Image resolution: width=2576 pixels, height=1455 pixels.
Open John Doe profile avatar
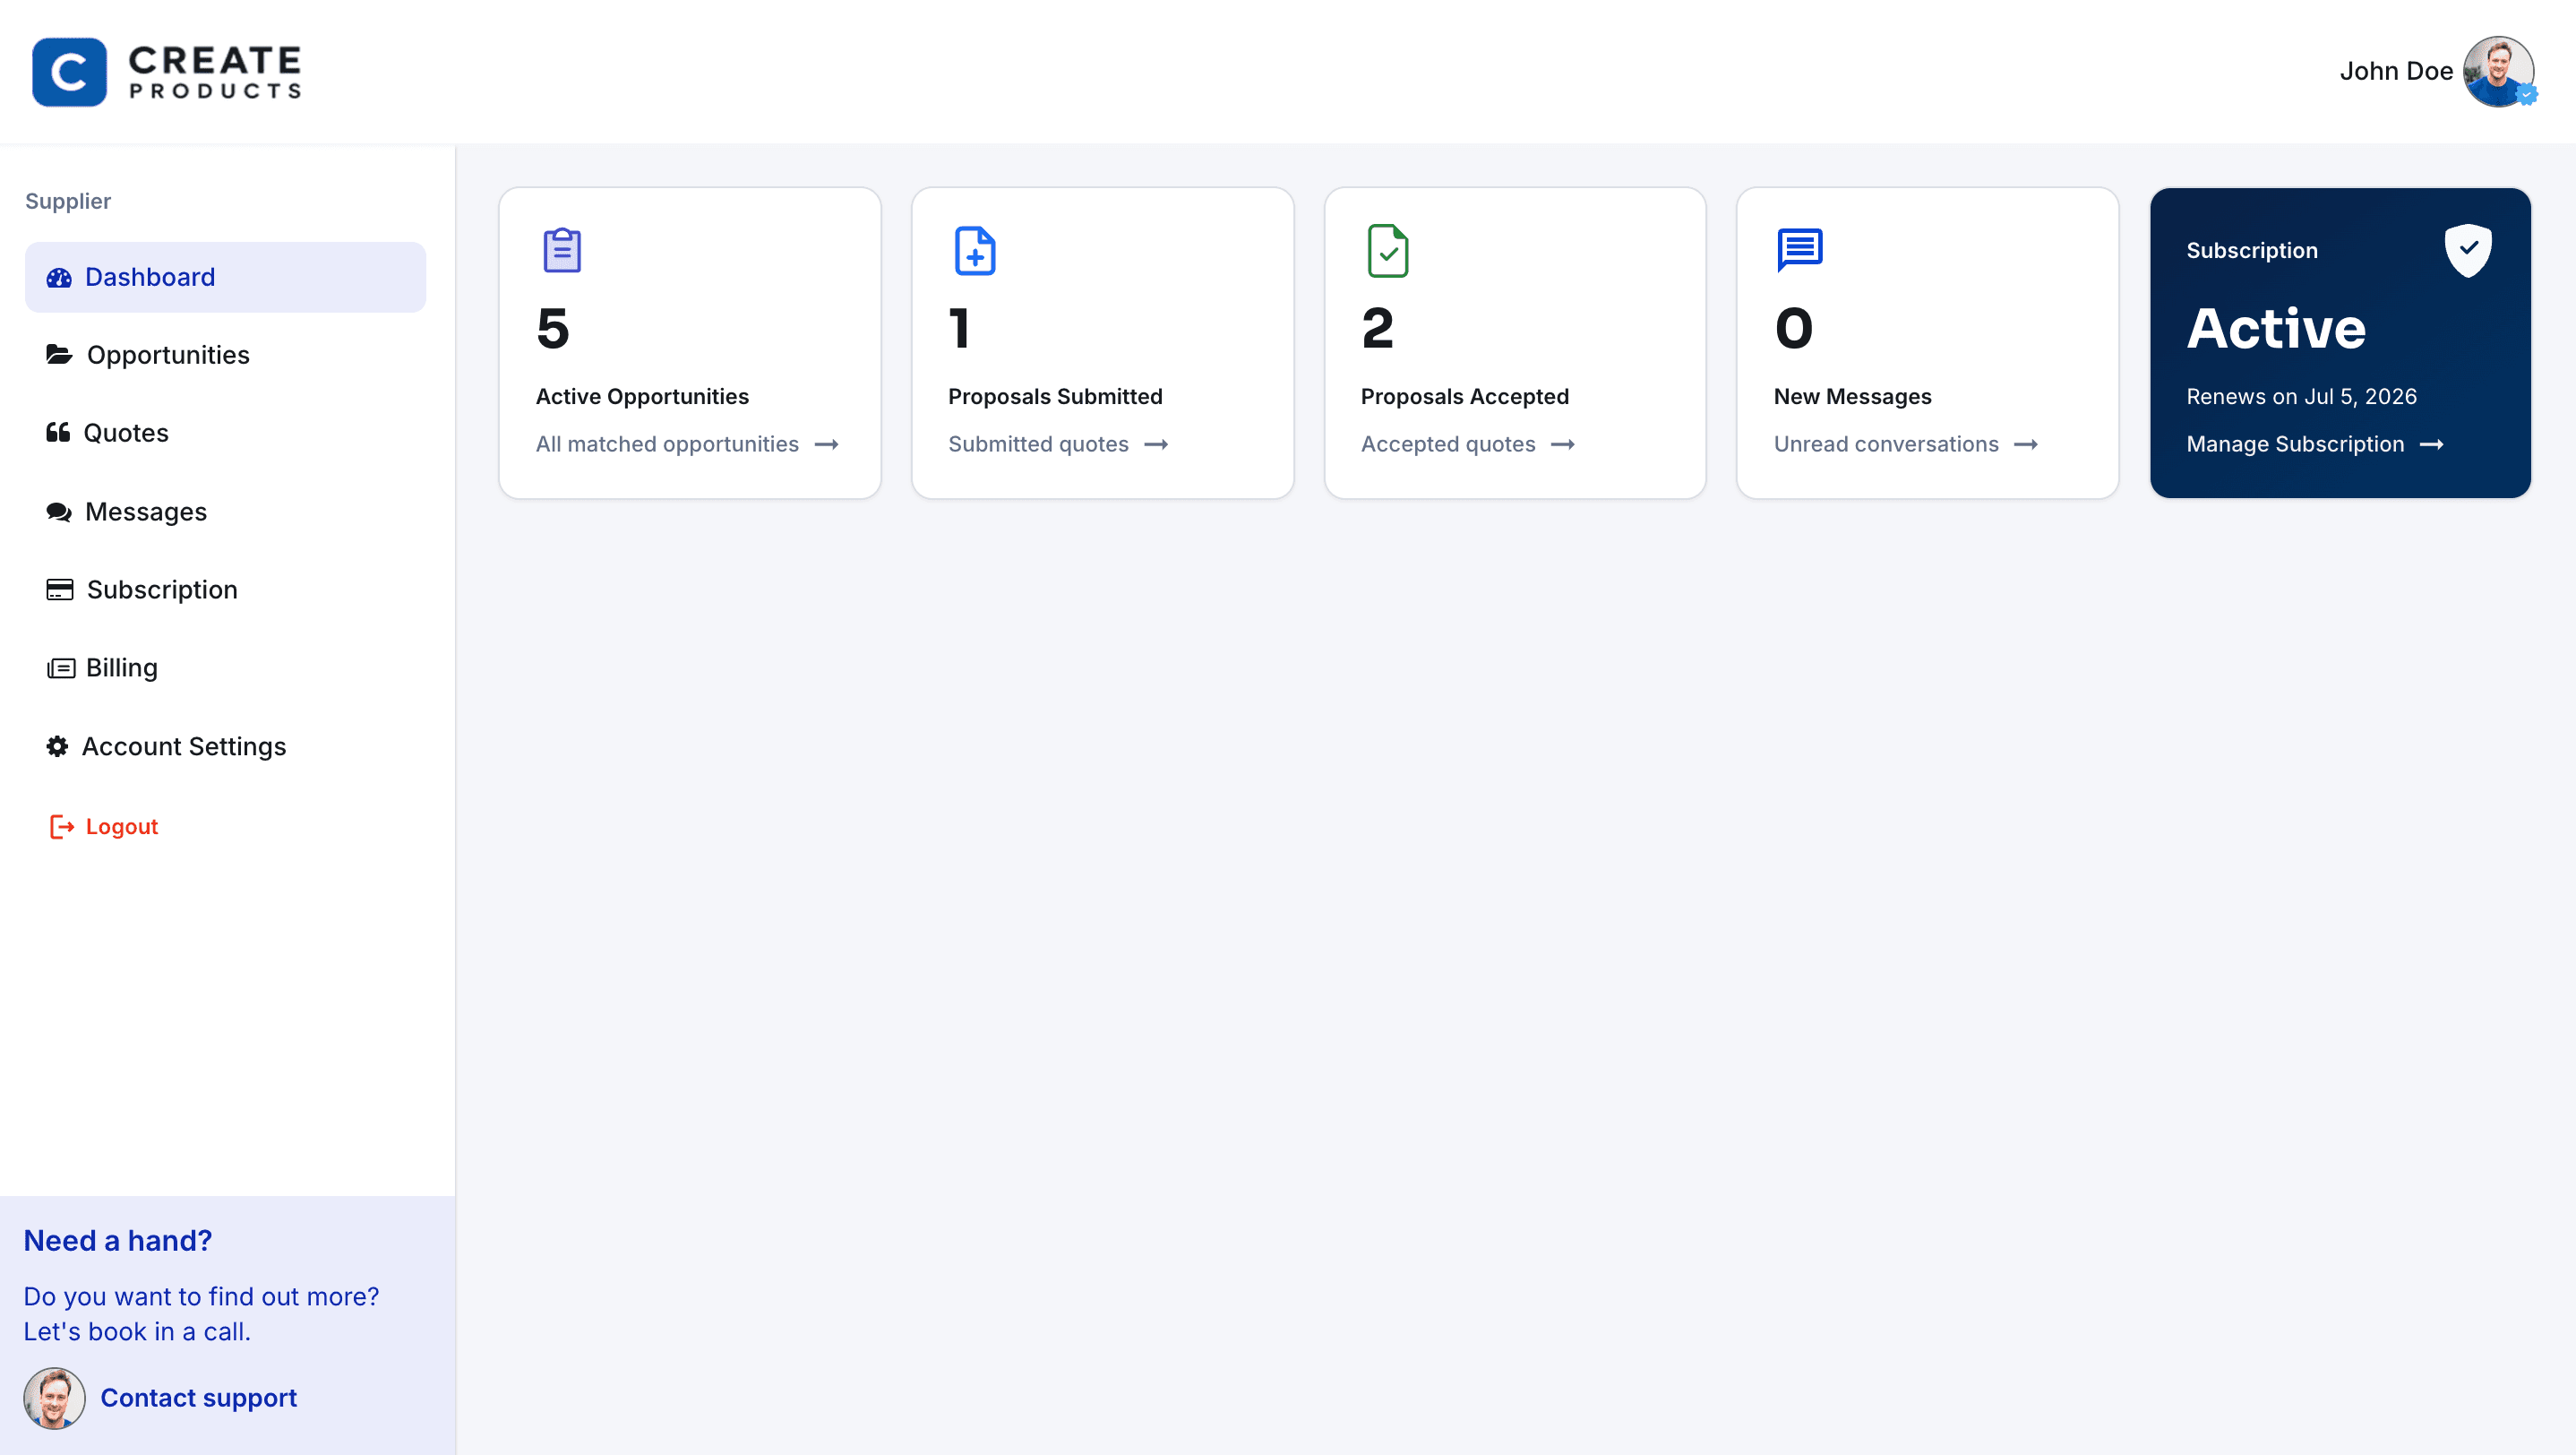coord(2497,71)
